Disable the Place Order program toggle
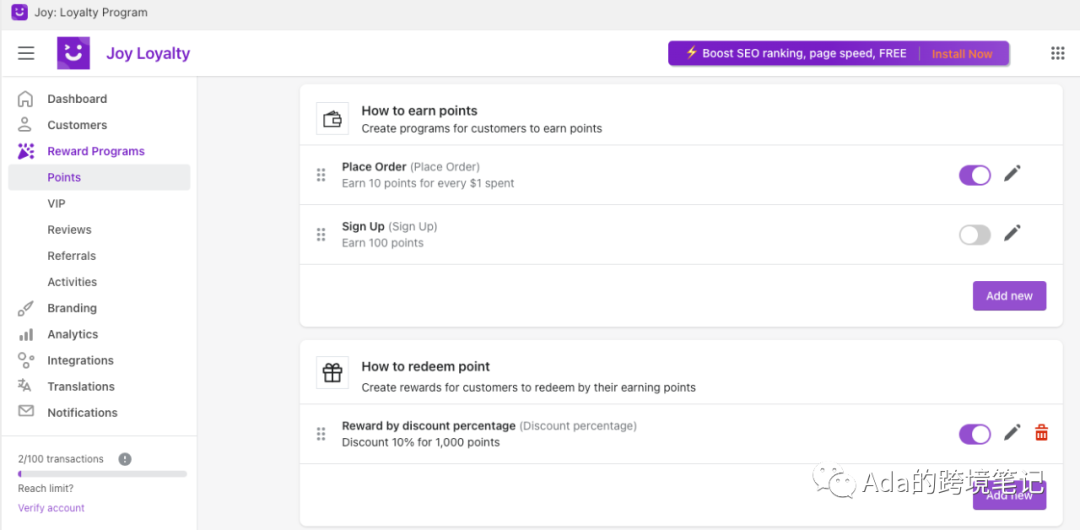This screenshot has width=1080, height=530. pos(975,175)
